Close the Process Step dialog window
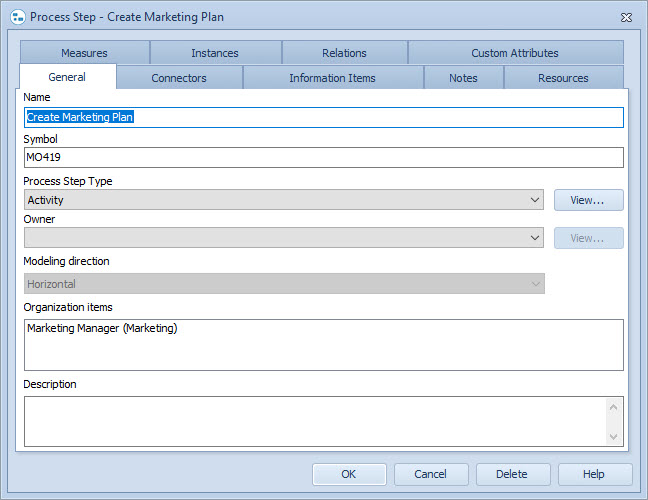 (626, 17)
